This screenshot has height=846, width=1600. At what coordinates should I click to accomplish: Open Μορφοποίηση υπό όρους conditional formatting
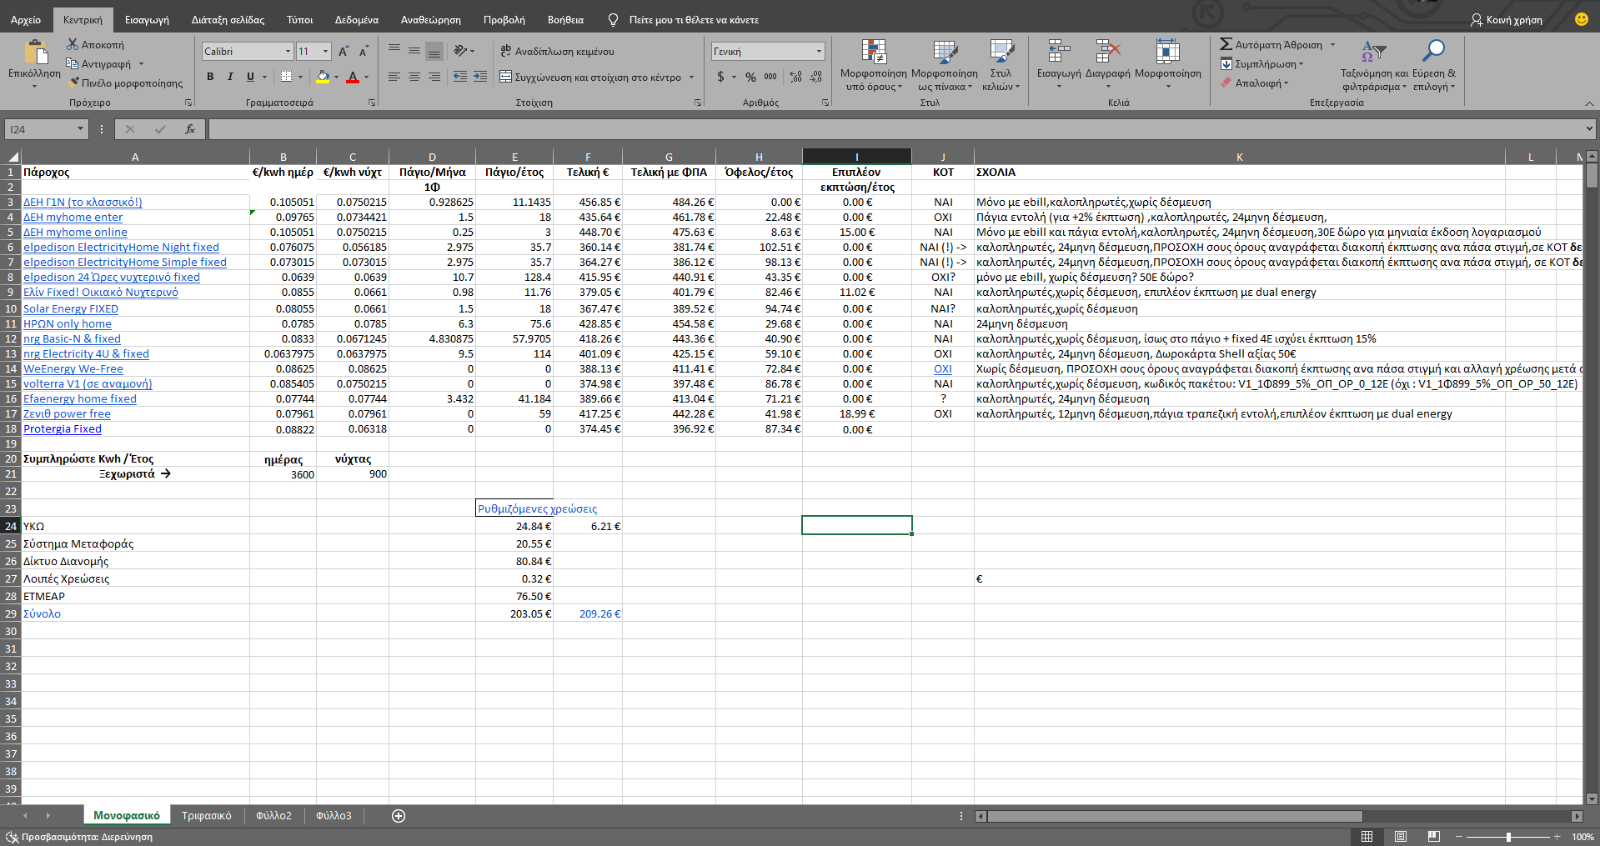pos(873,66)
